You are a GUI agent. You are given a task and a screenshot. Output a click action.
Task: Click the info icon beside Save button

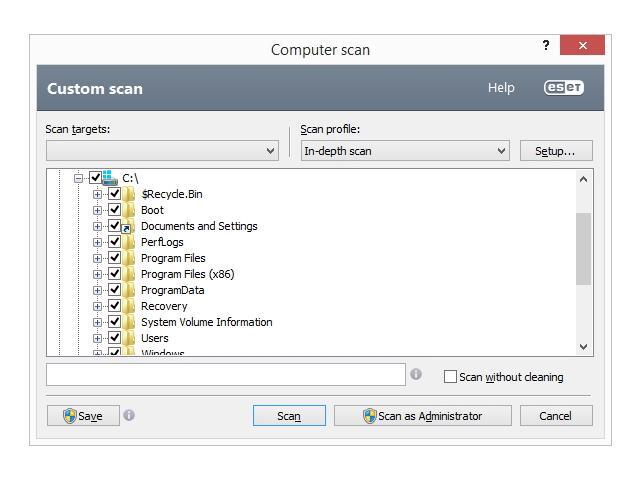pyautogui.click(x=129, y=415)
